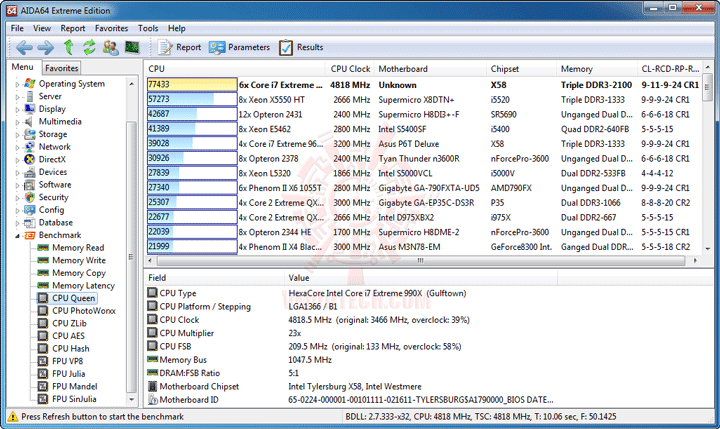Go up one level with green arrow
This screenshot has height=429, width=720.
(x=68, y=47)
